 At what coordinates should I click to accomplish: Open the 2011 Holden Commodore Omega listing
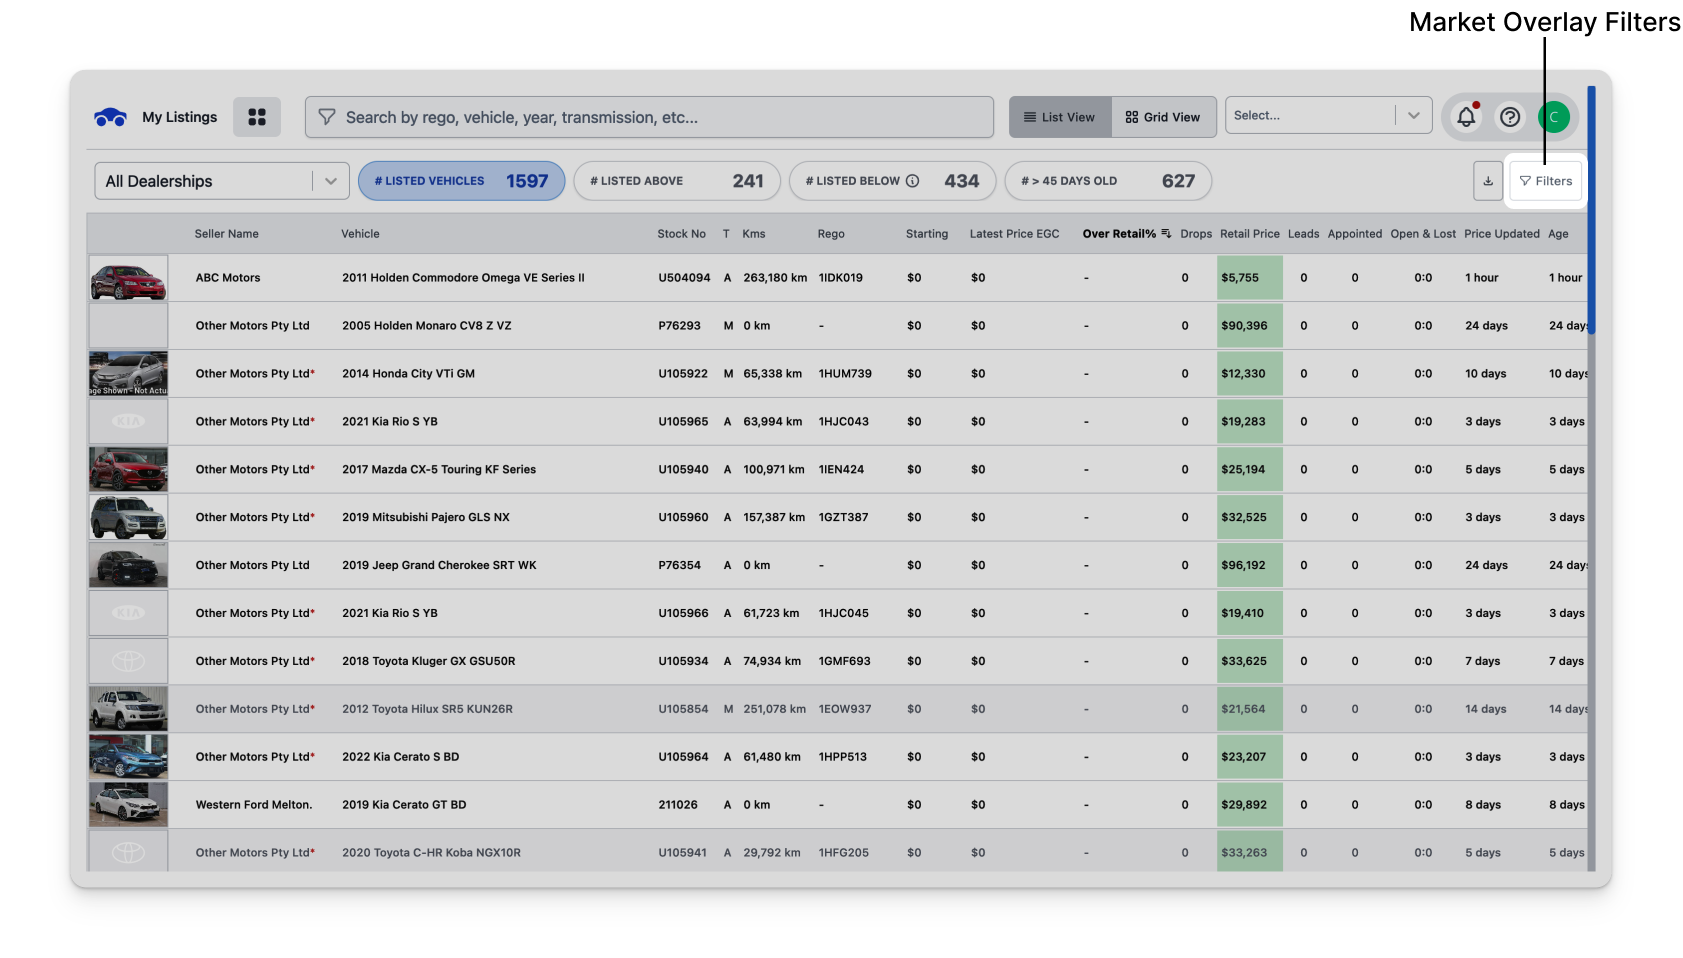click(463, 278)
